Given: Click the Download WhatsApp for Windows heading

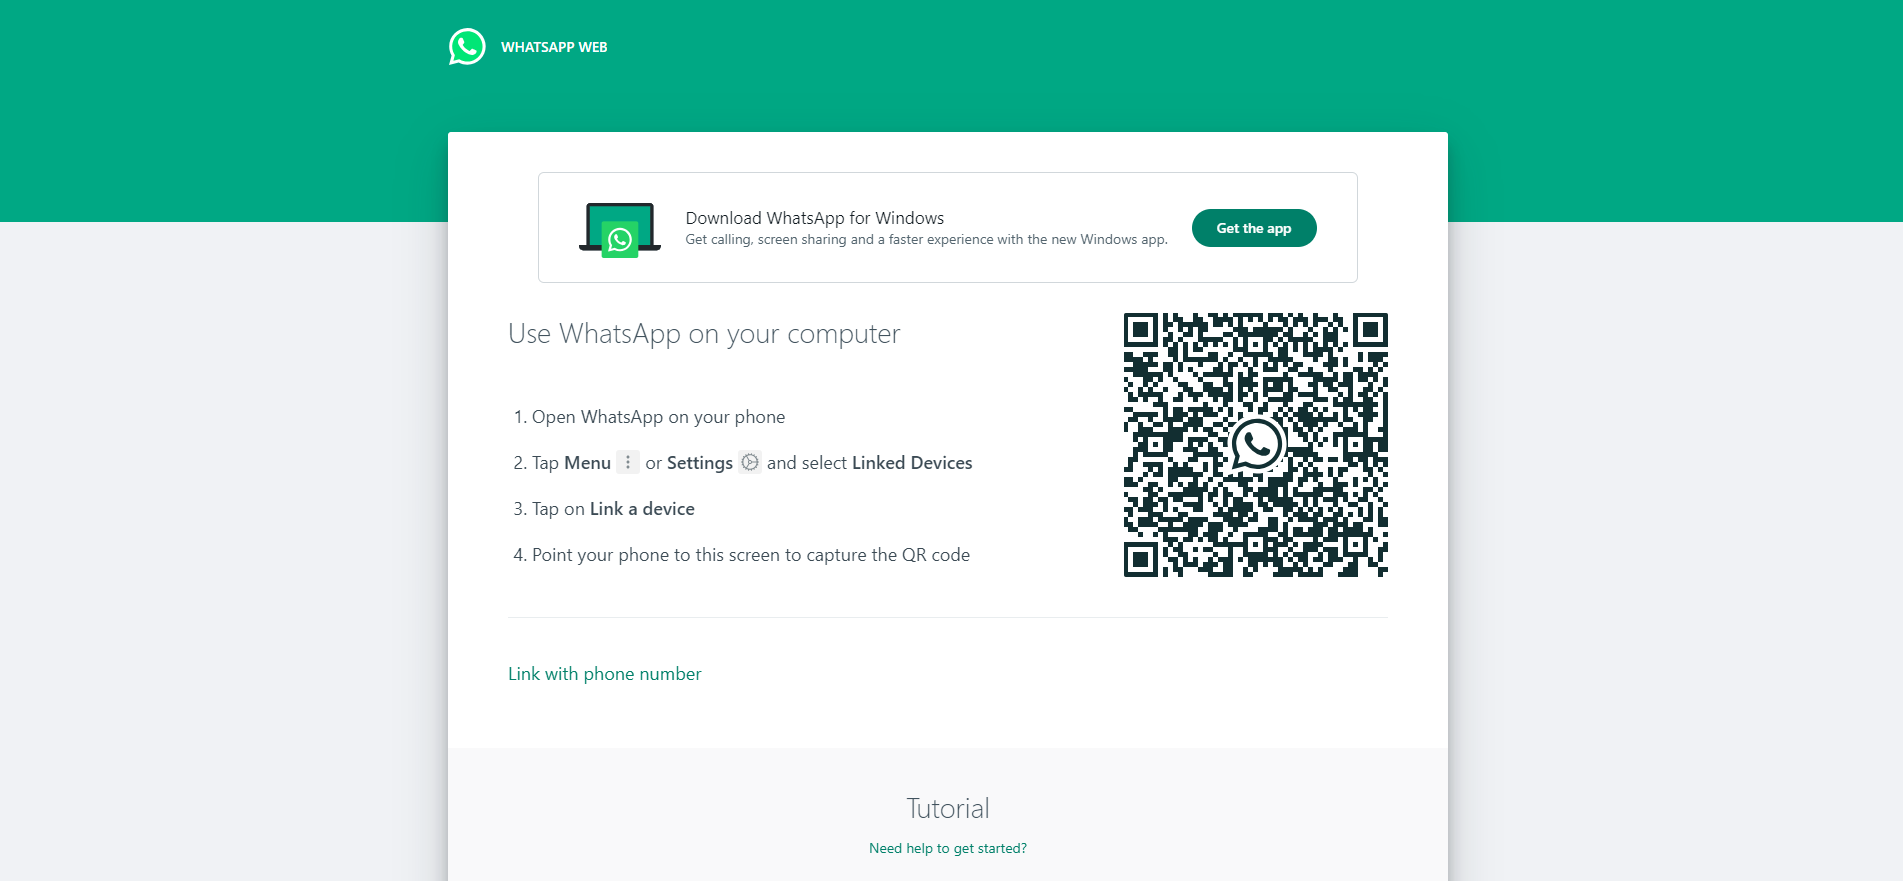Looking at the screenshot, I should 814,218.
